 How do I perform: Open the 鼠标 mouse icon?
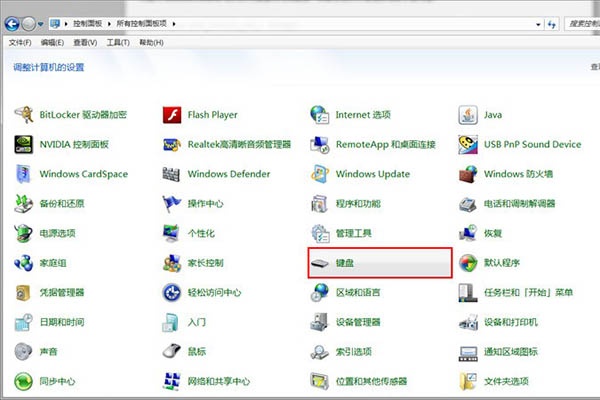pyautogui.click(x=171, y=351)
